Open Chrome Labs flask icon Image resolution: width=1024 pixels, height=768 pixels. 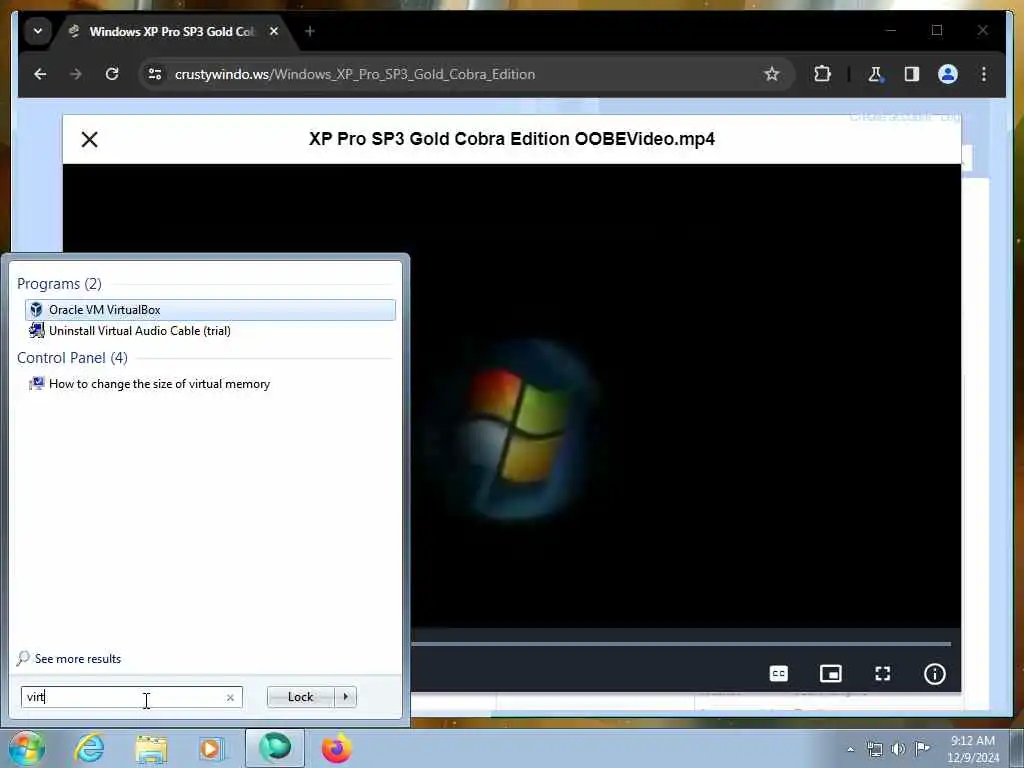[875, 74]
